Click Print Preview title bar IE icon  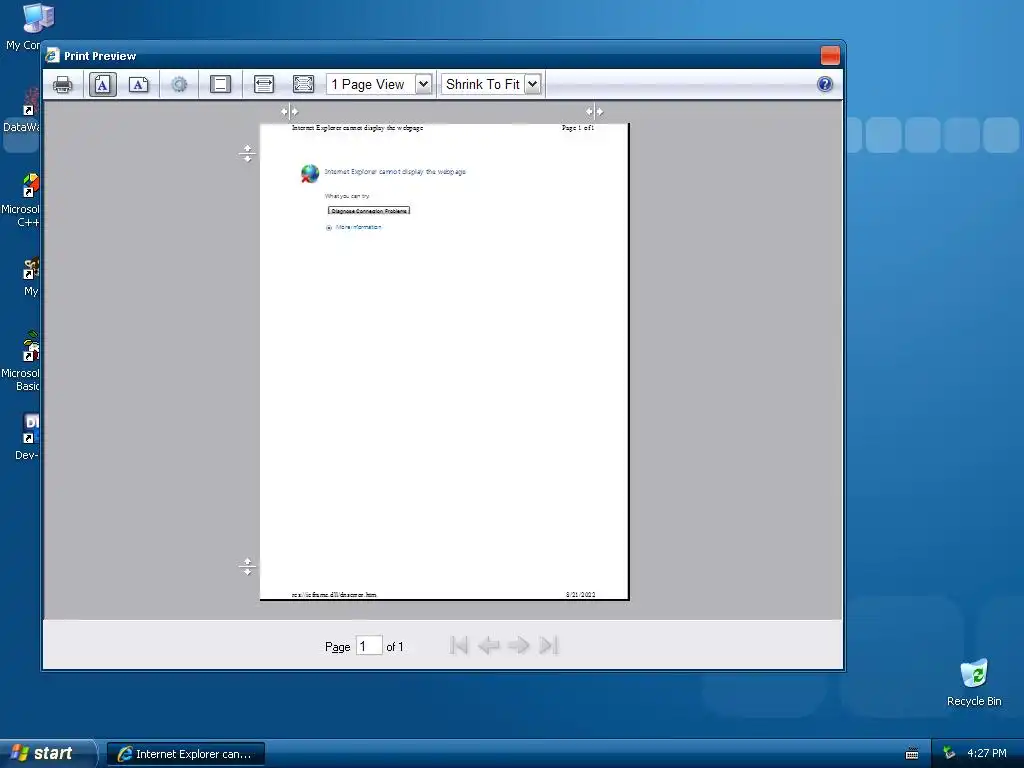52,56
